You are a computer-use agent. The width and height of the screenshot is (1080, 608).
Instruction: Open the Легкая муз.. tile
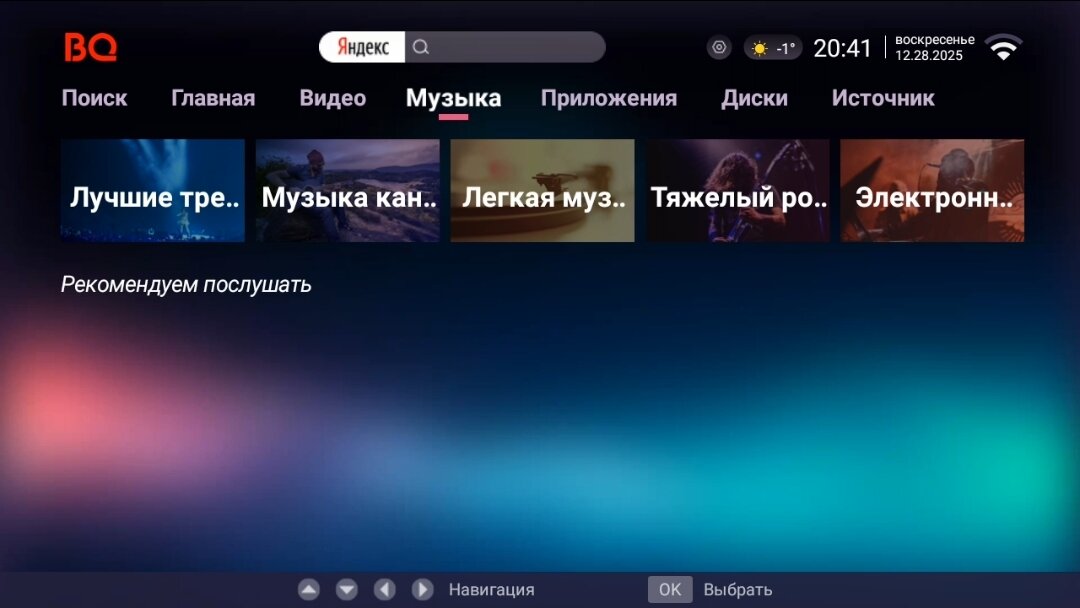tap(543, 191)
